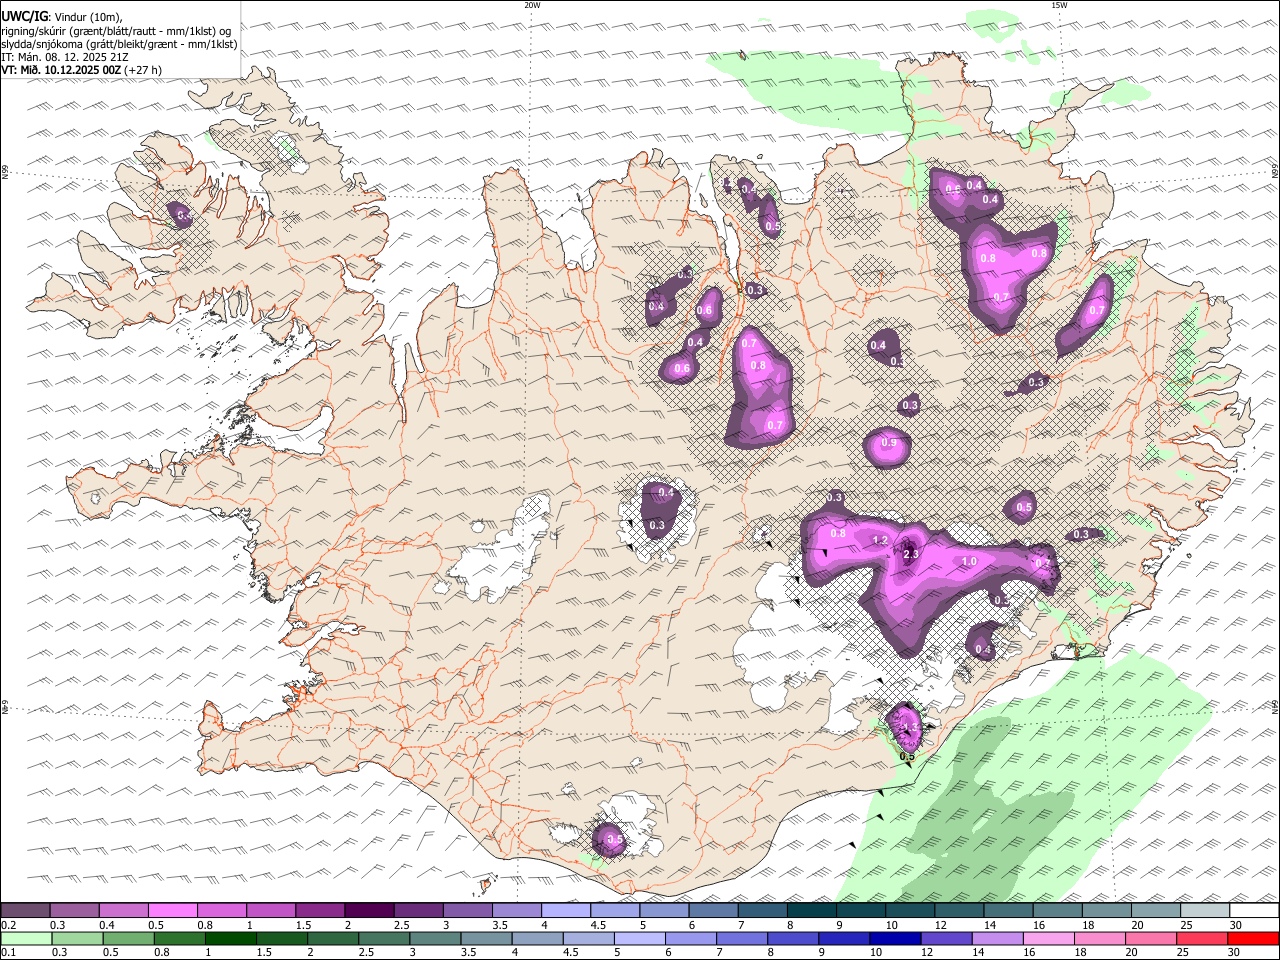Click the 1.0 precipitation value on map
Screen dimensions: 1280x960
click(968, 562)
